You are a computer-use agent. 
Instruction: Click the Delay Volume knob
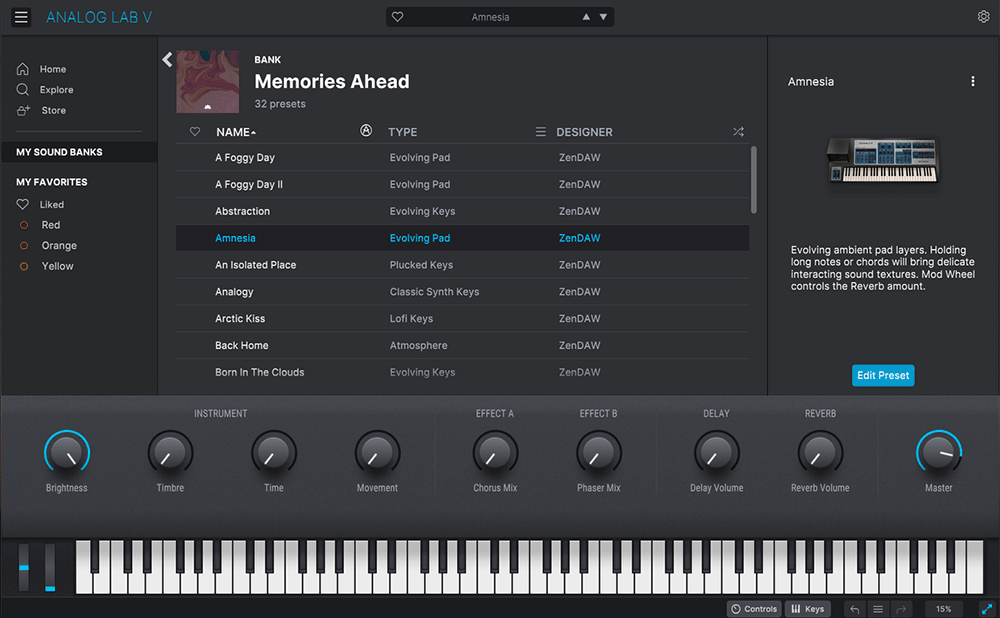(717, 453)
